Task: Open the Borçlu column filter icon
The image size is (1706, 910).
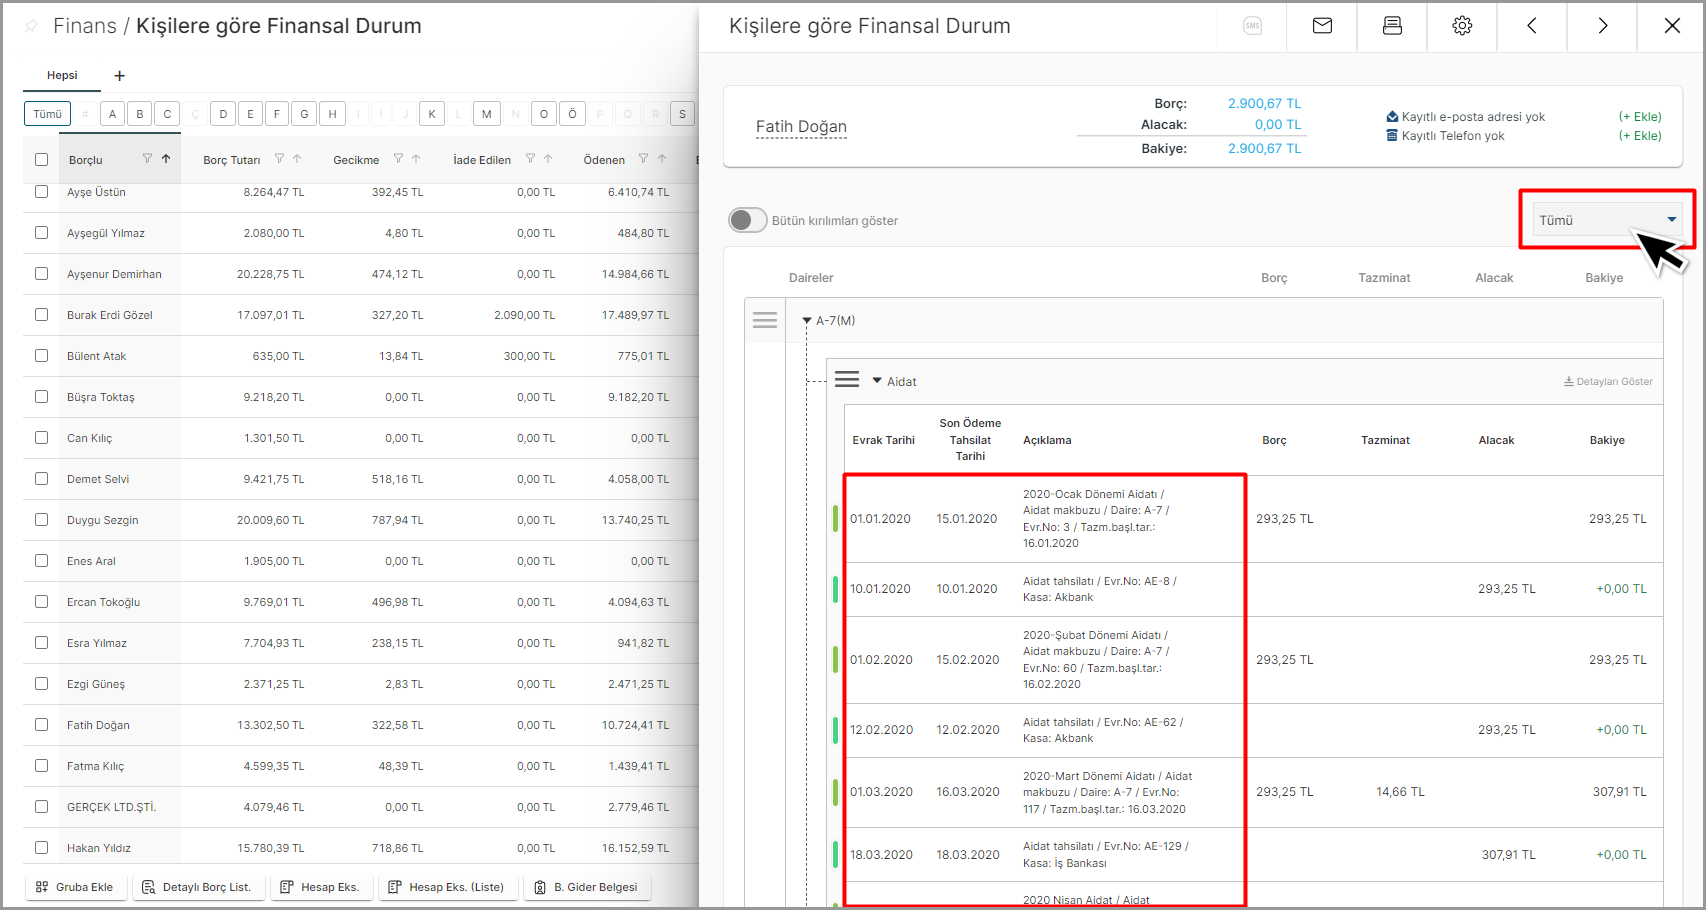Action: (147, 159)
